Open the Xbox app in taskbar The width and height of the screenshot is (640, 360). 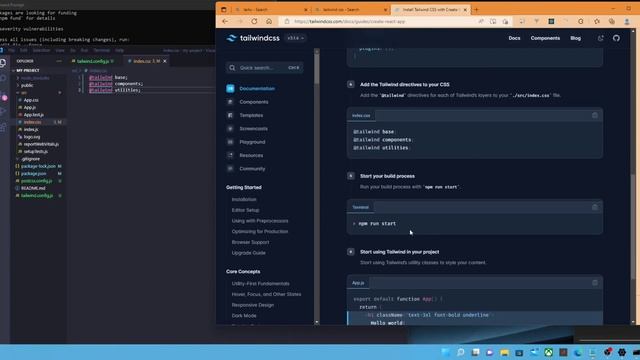[x=549, y=352]
